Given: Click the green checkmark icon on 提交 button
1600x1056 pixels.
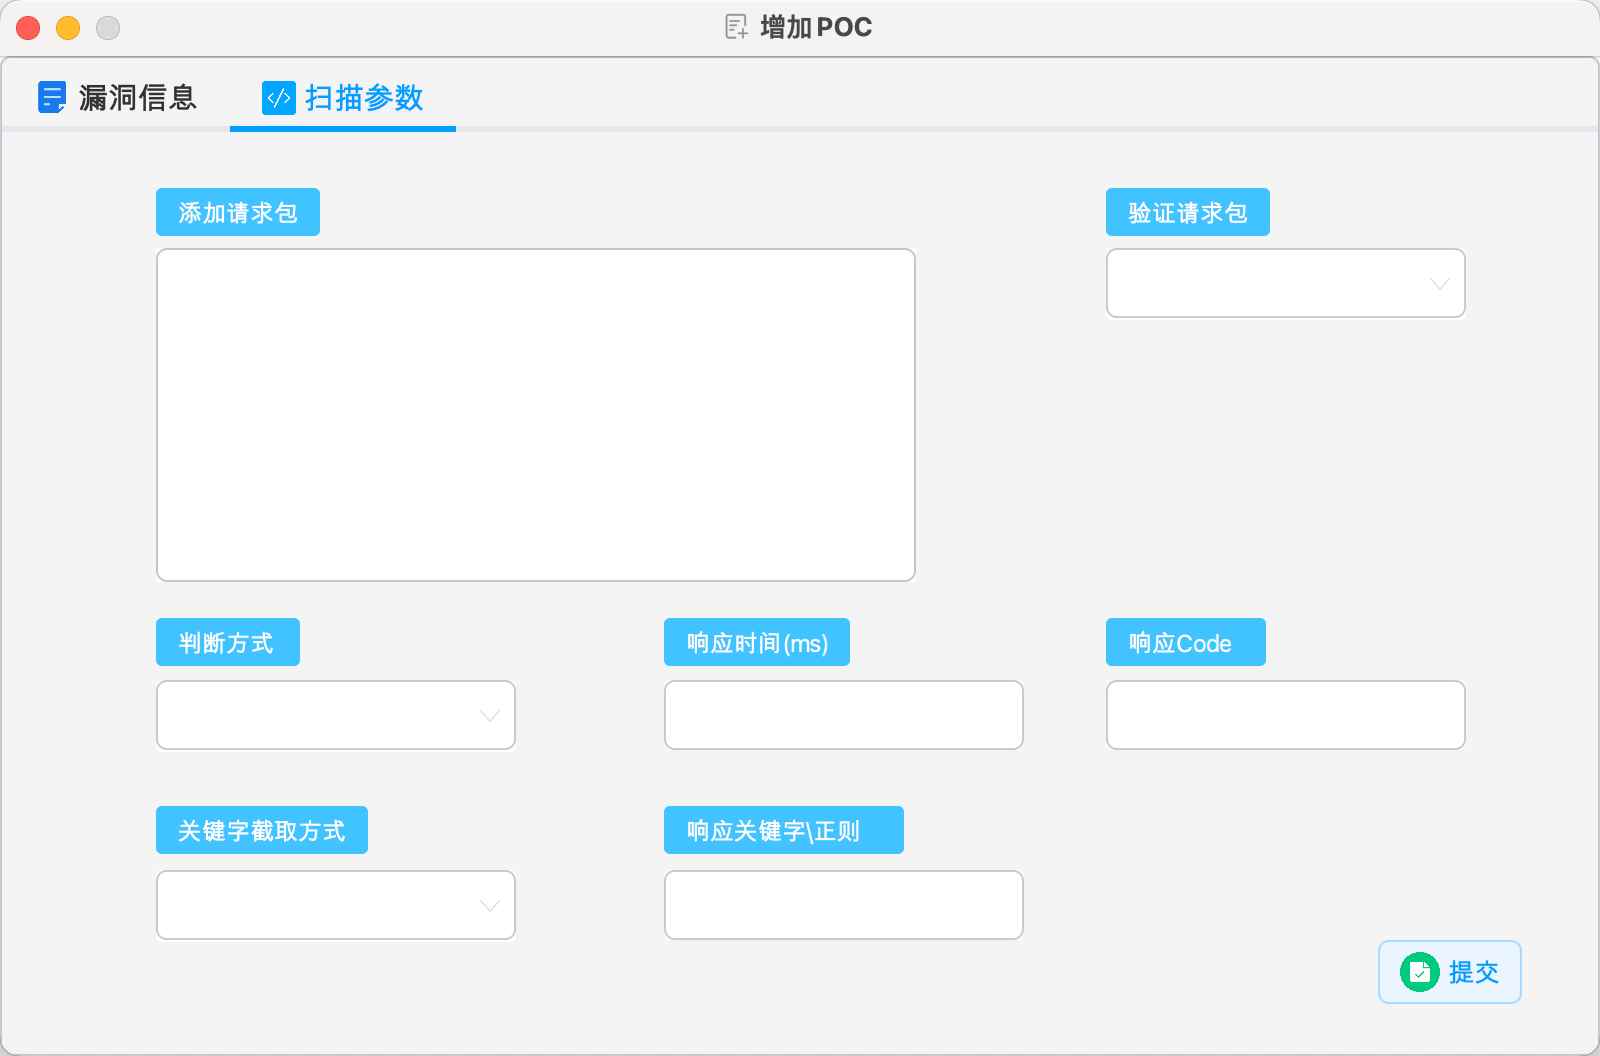Looking at the screenshot, I should (1421, 971).
